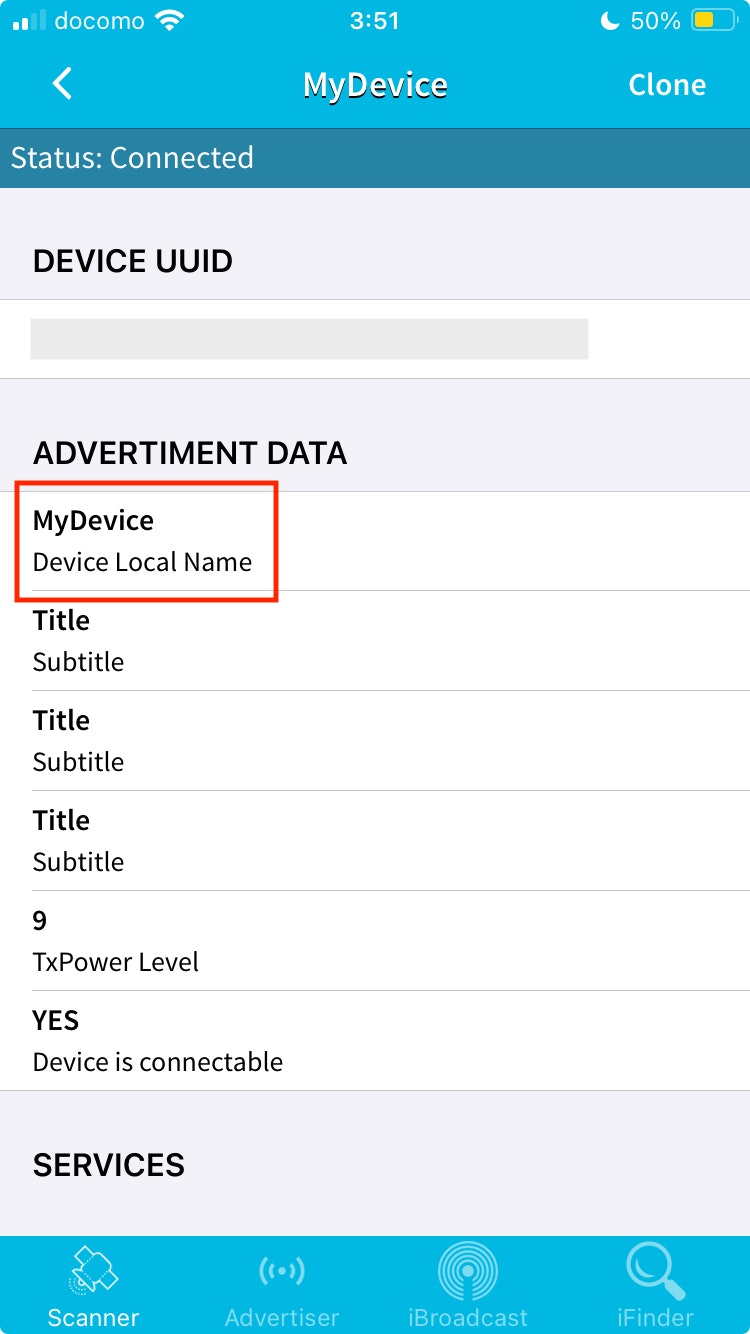The height and width of the screenshot is (1334, 750).
Task: Tap the Clone button
Action: point(667,85)
